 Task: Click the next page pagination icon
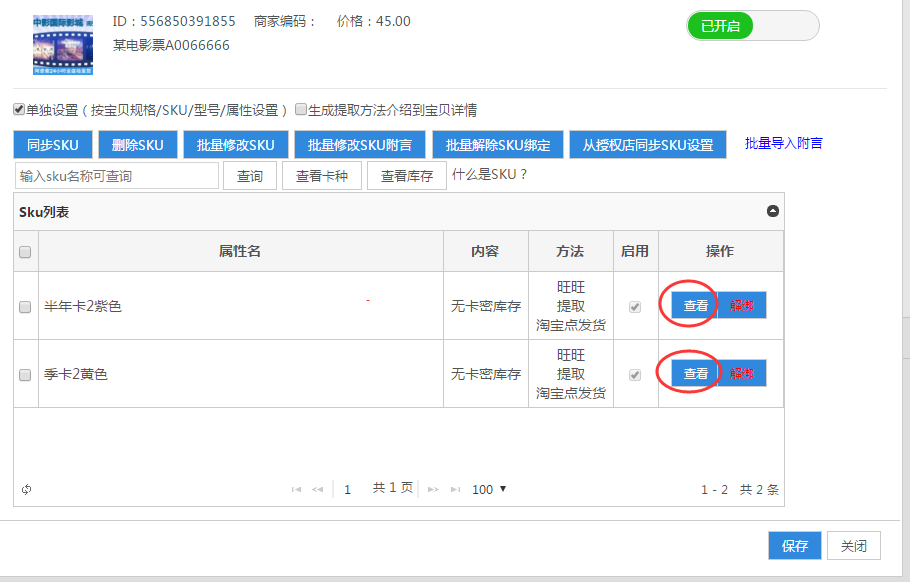point(433,490)
